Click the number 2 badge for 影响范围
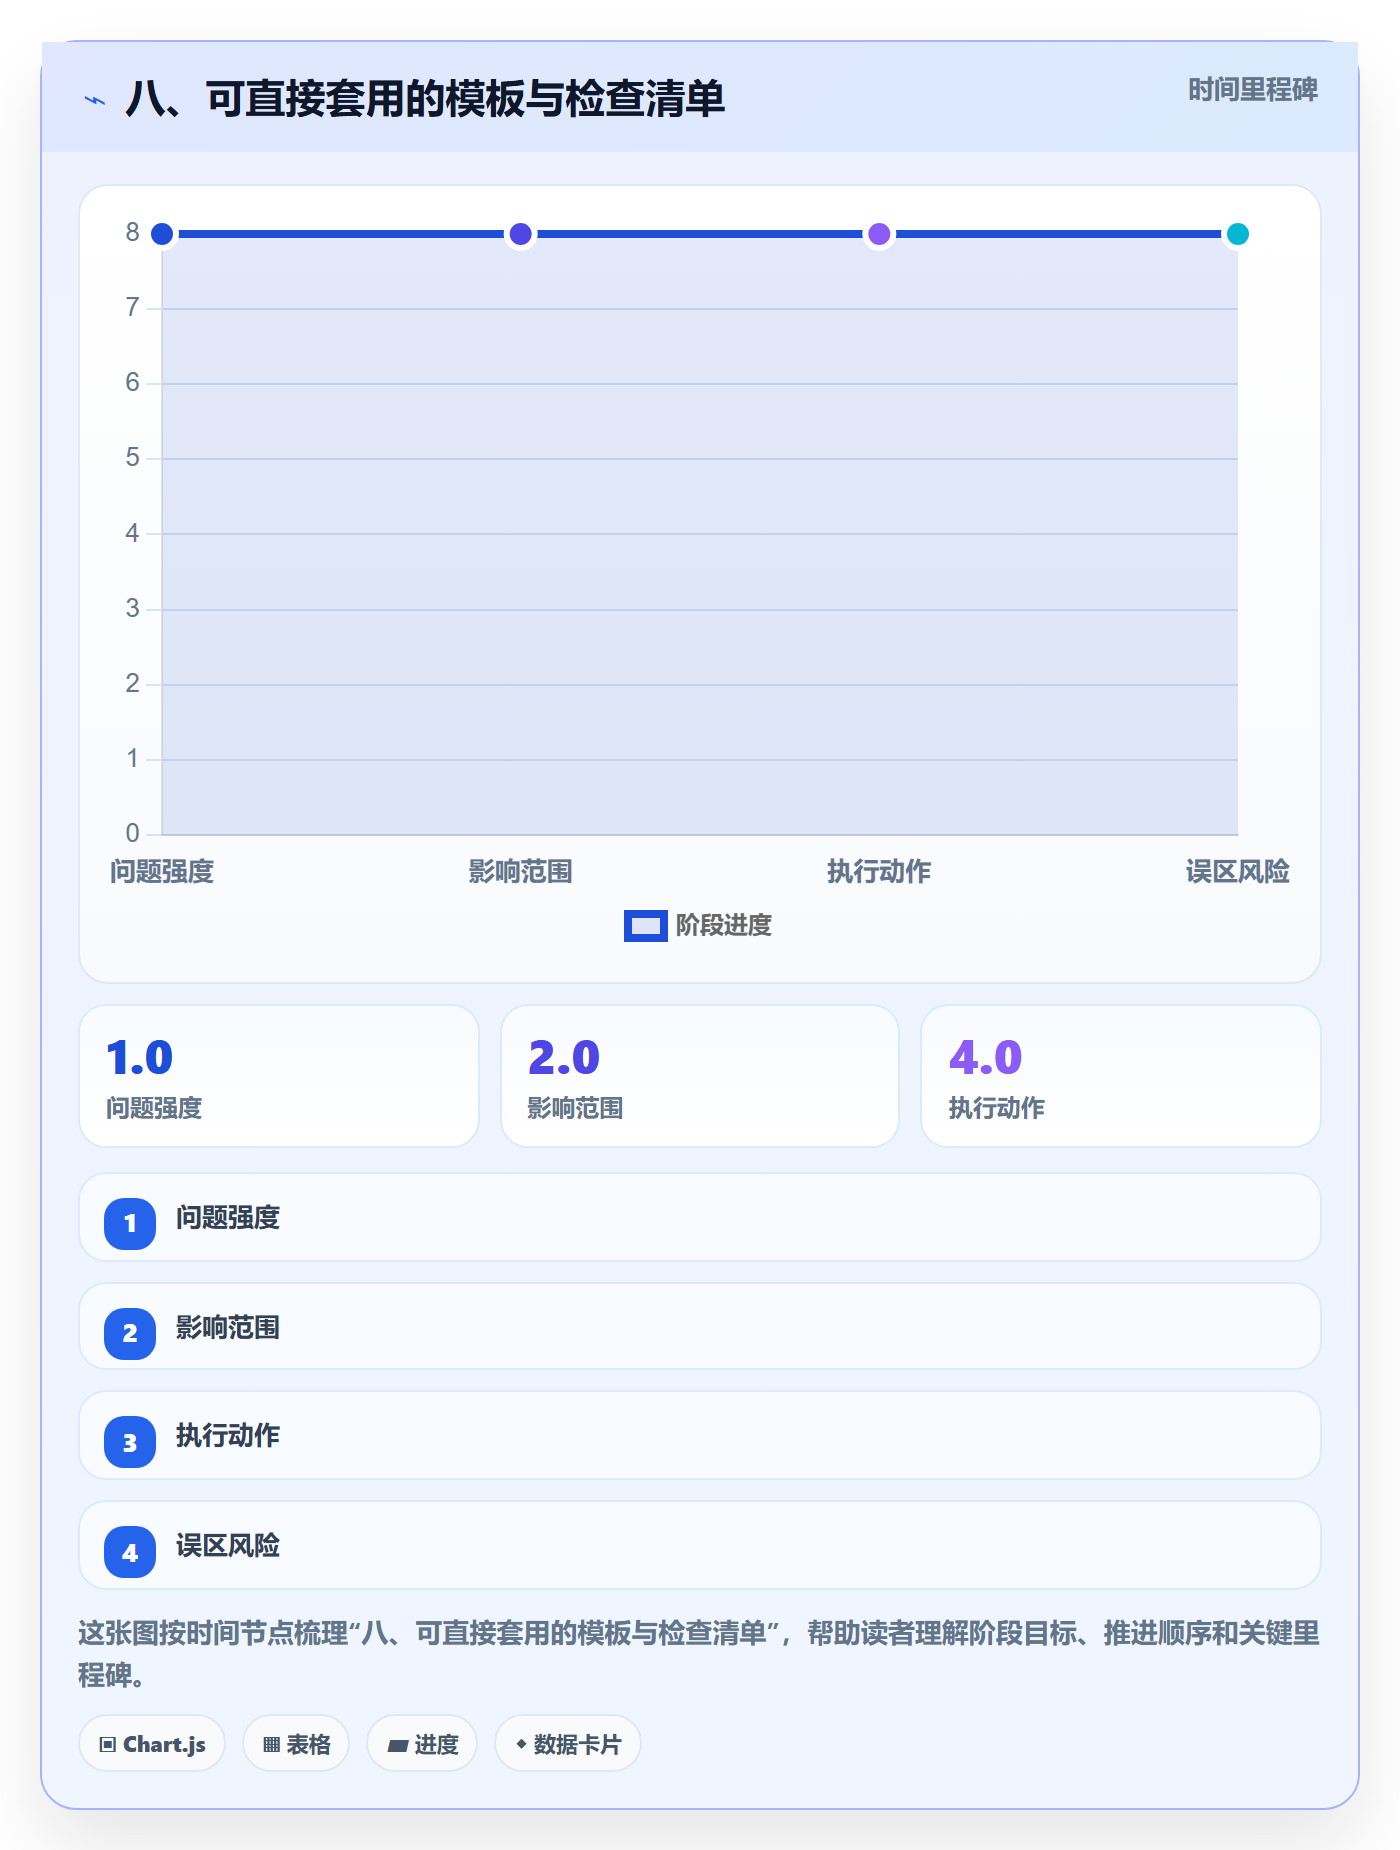 pyautogui.click(x=130, y=1333)
